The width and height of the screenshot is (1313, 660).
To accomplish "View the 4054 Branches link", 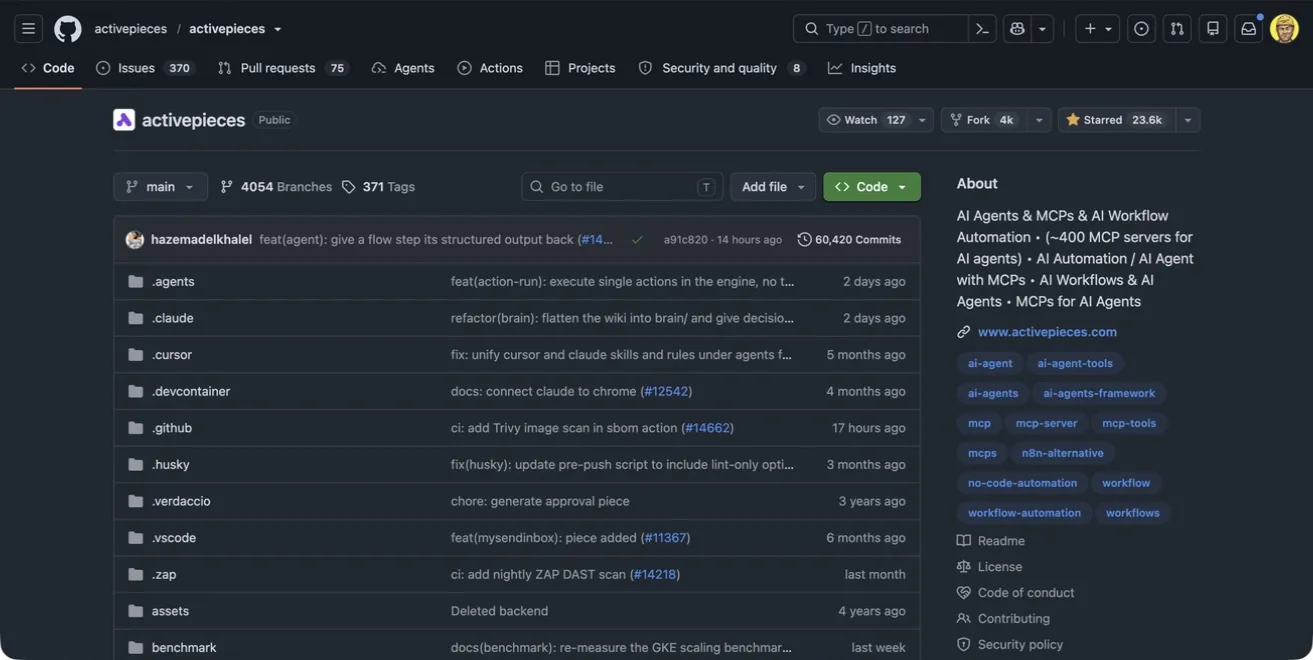I will tap(276, 187).
